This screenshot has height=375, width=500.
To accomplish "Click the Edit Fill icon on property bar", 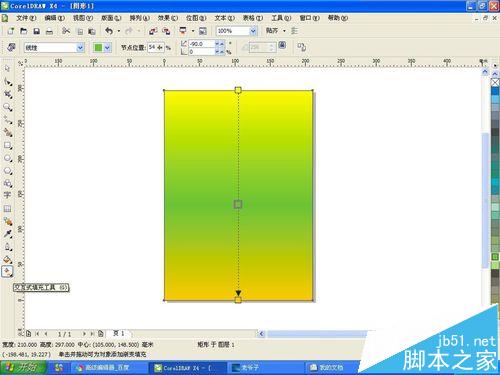I will pyautogui.click(x=11, y=47).
